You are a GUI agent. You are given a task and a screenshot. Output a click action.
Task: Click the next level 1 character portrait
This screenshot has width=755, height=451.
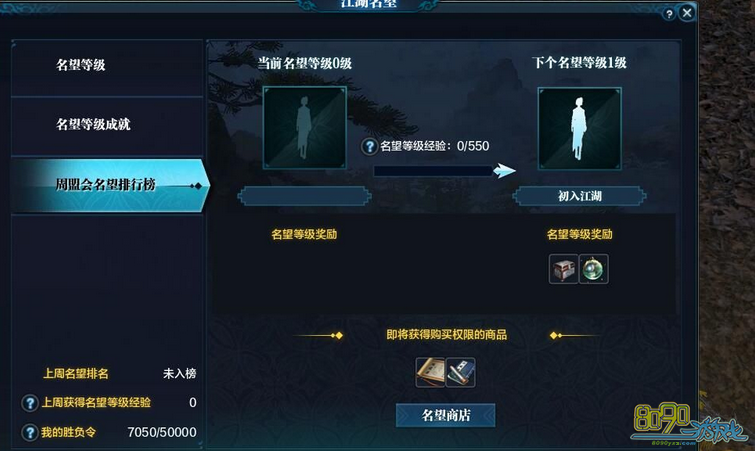point(579,129)
